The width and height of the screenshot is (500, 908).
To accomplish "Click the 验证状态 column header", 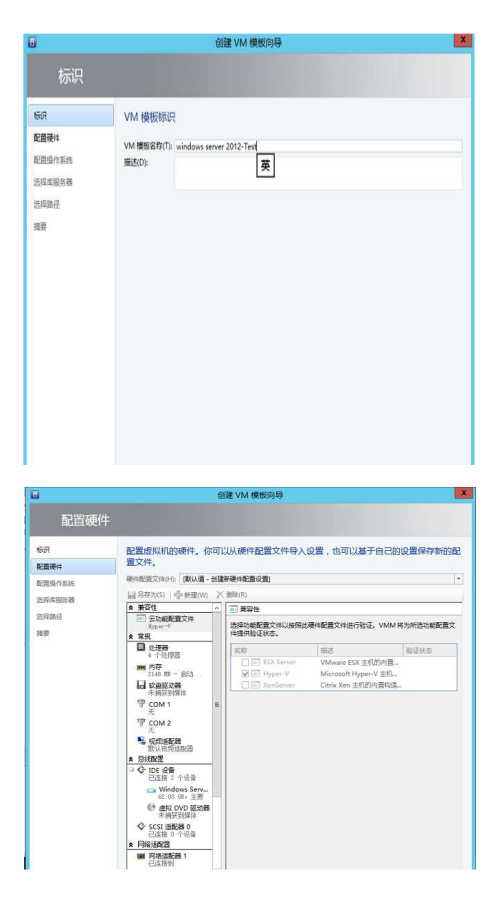I will [x=429, y=650].
